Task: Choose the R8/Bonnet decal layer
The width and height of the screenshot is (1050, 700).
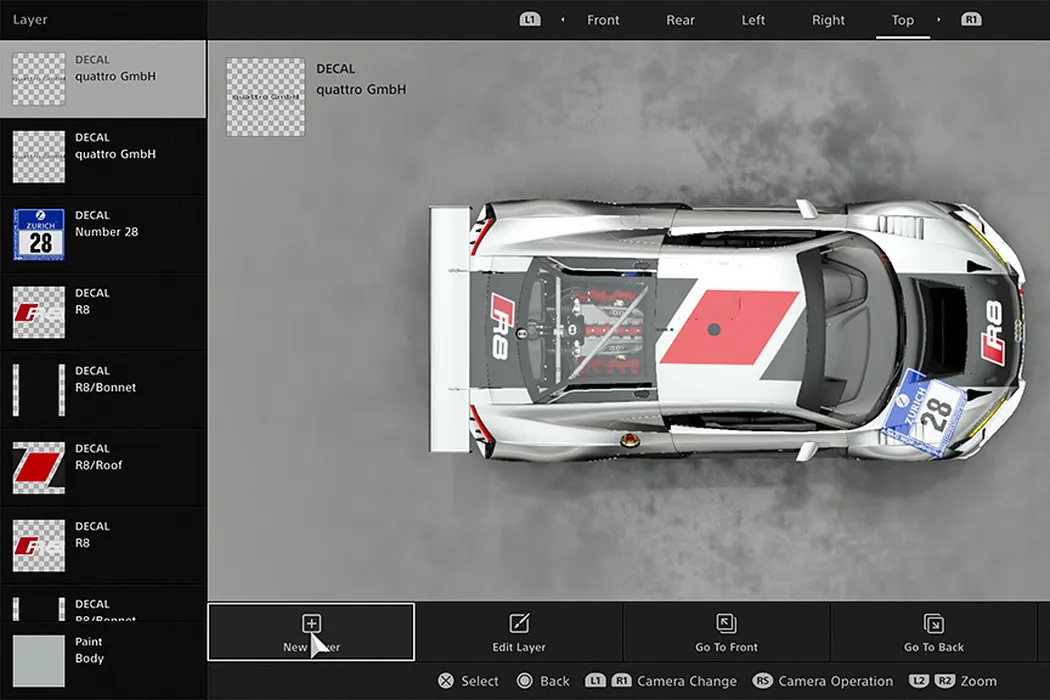Action: tap(103, 389)
